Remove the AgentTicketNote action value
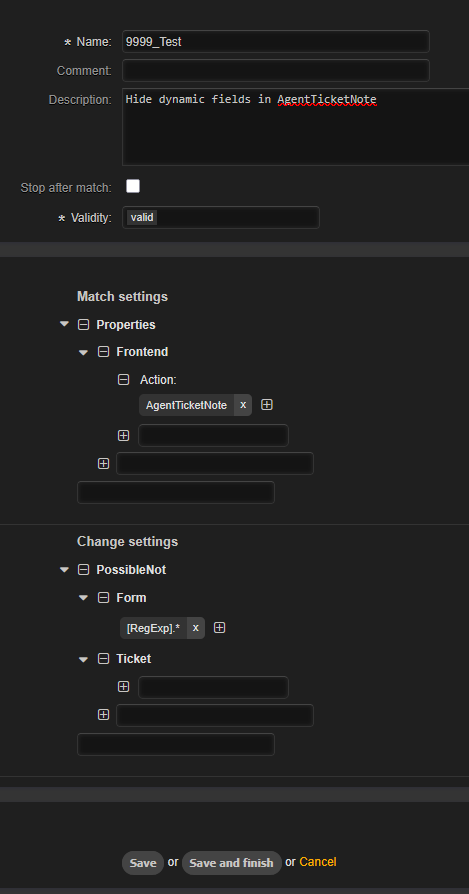469x894 pixels. (243, 405)
